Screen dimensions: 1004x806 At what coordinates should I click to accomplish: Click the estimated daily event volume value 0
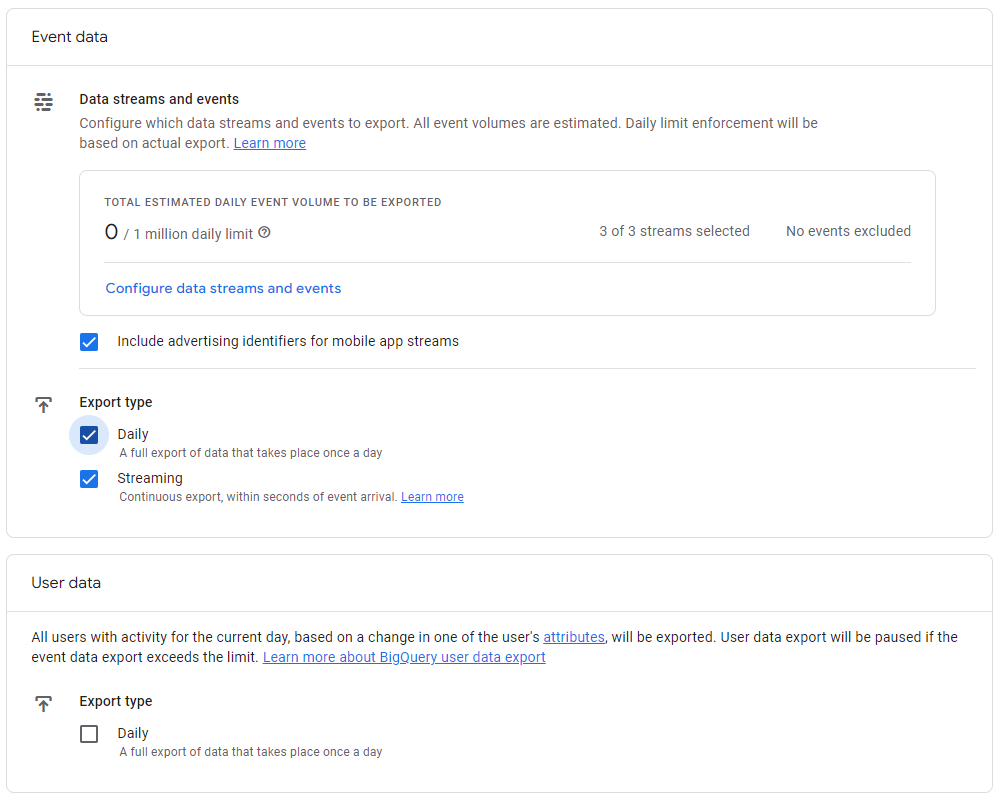click(111, 232)
